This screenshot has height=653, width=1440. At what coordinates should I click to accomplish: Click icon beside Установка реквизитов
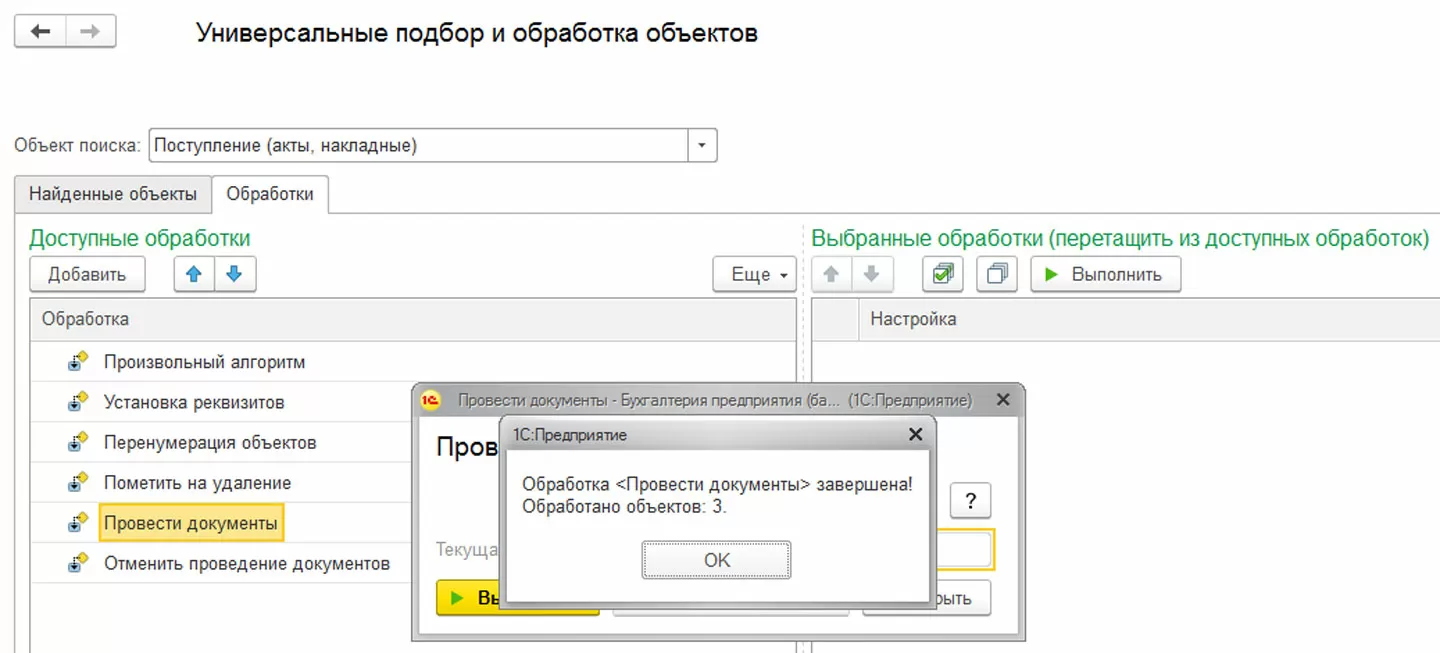click(x=78, y=402)
